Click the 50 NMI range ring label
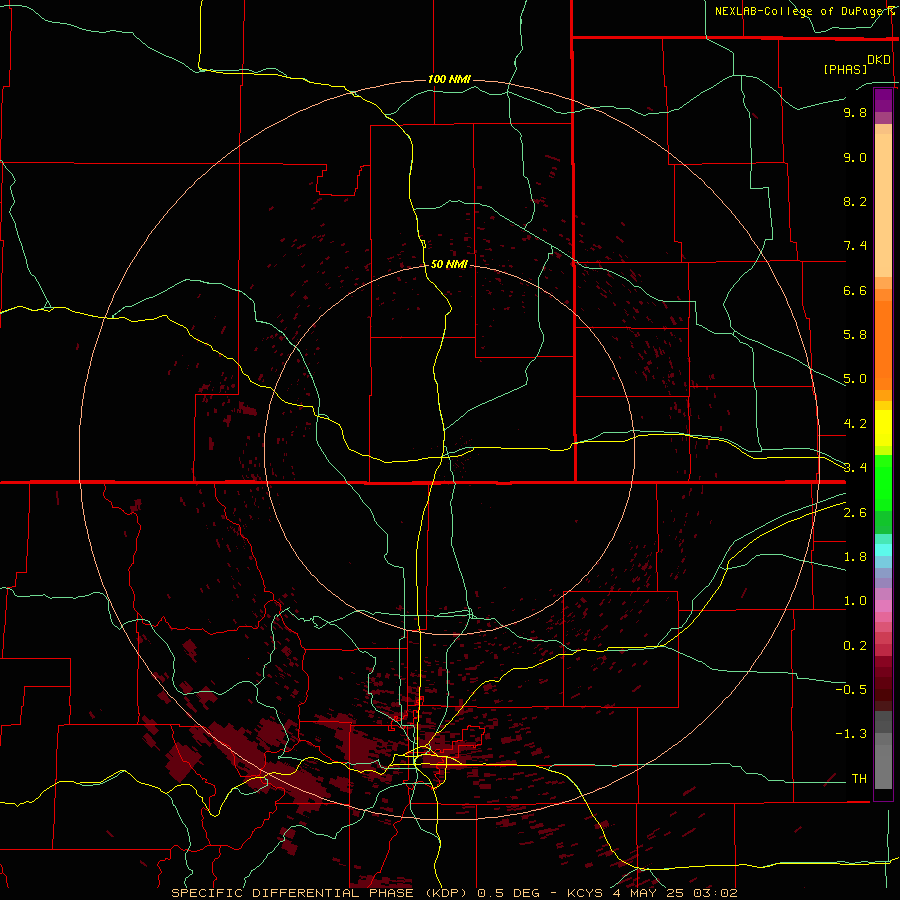The image size is (900, 900). pyautogui.click(x=449, y=264)
